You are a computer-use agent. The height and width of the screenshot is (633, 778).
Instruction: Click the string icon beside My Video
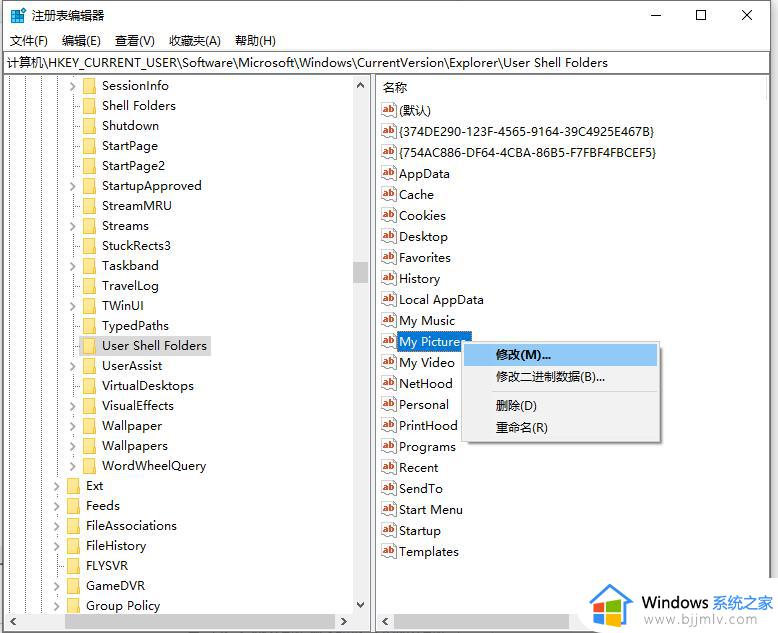click(389, 362)
